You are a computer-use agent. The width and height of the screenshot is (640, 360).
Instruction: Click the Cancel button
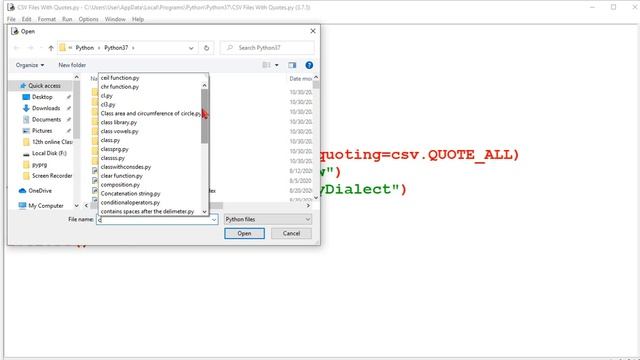pos(291,233)
